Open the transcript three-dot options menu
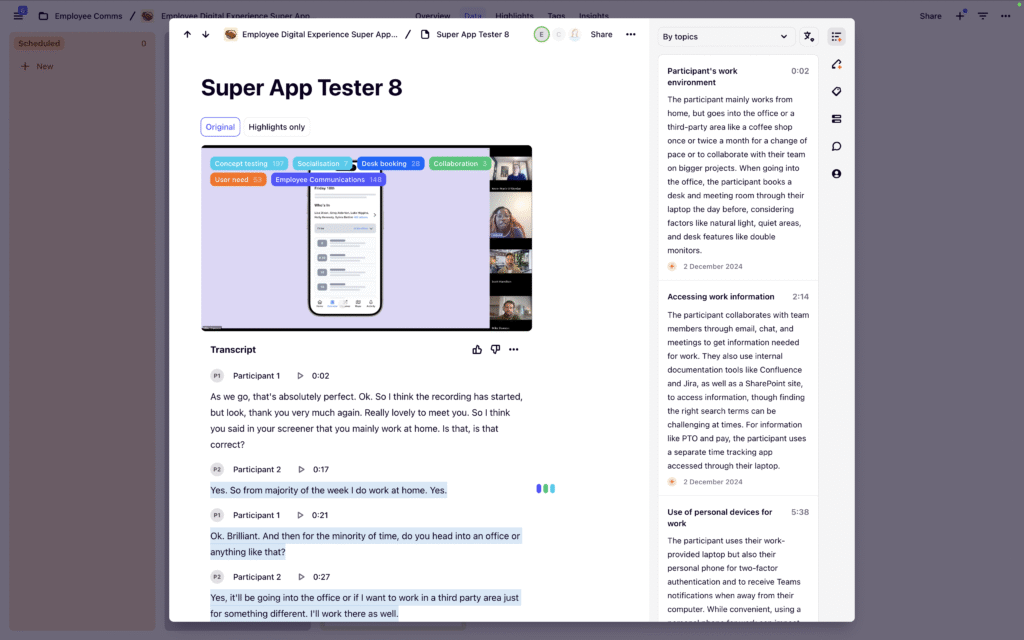 pyautogui.click(x=514, y=350)
